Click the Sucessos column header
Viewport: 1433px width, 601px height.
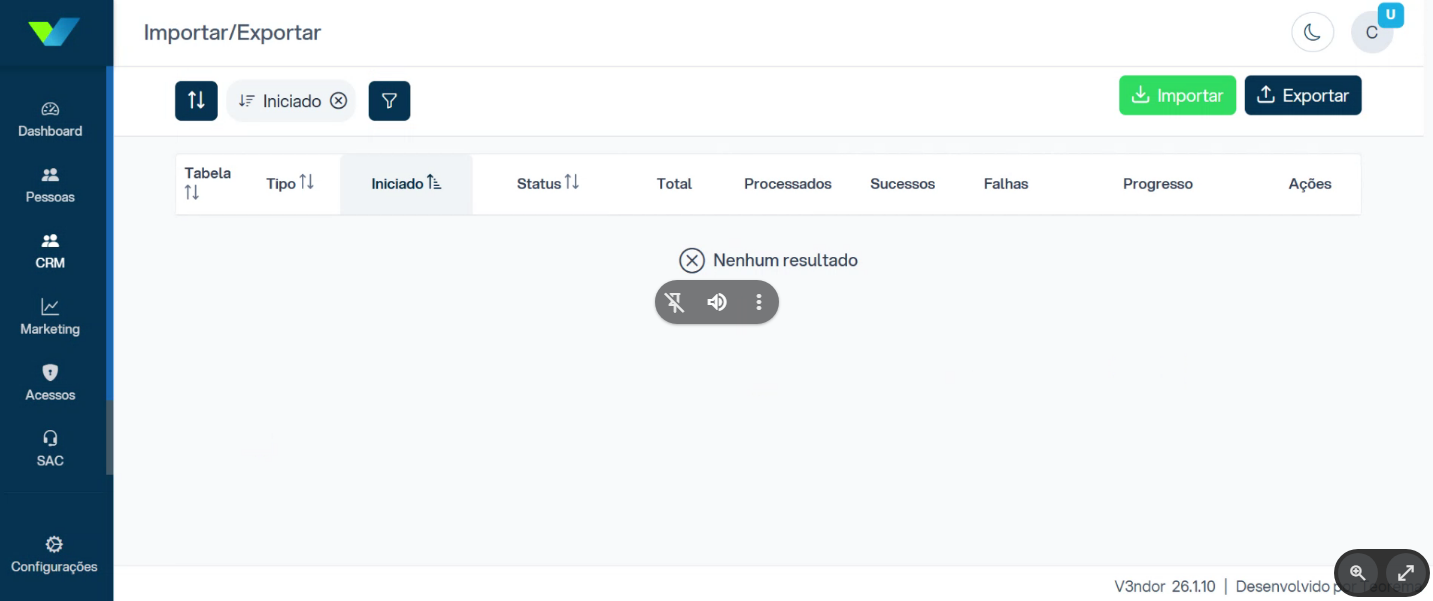(902, 184)
